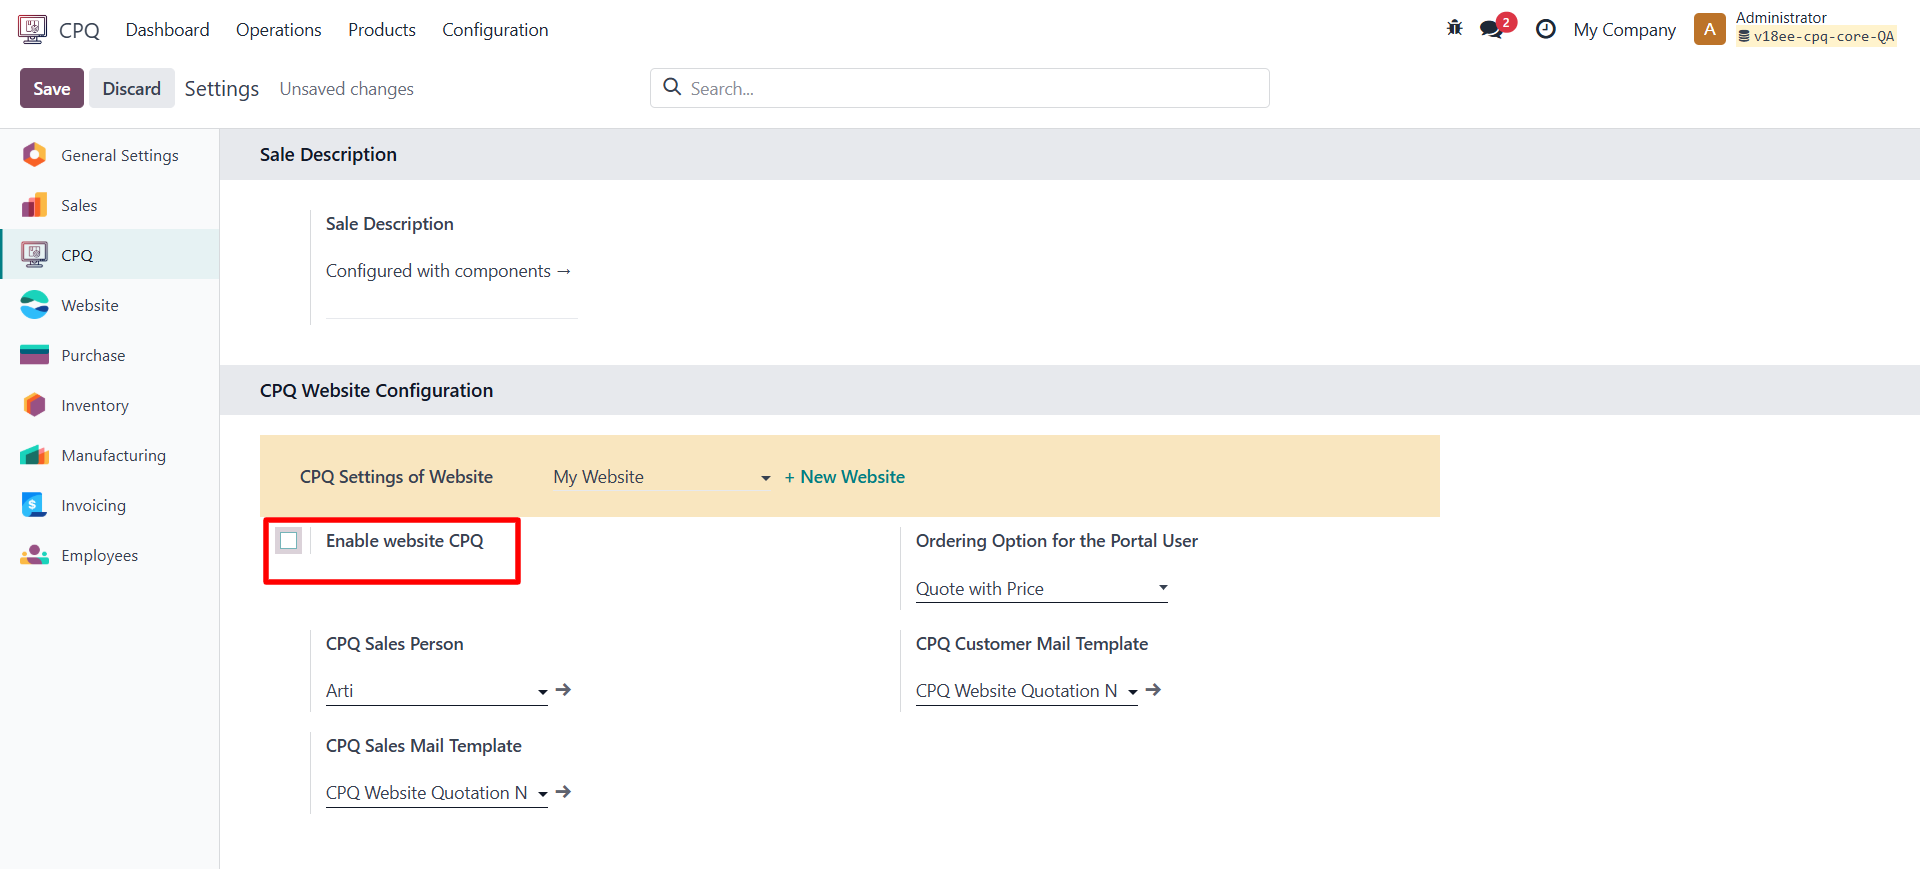Open Inventory settings in sidebar

click(94, 405)
